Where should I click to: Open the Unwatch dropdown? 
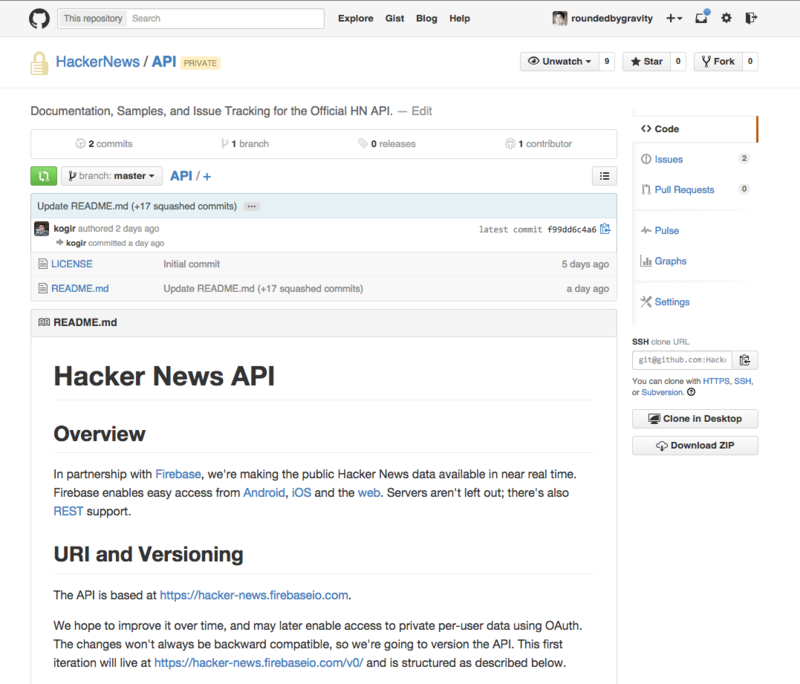click(559, 61)
